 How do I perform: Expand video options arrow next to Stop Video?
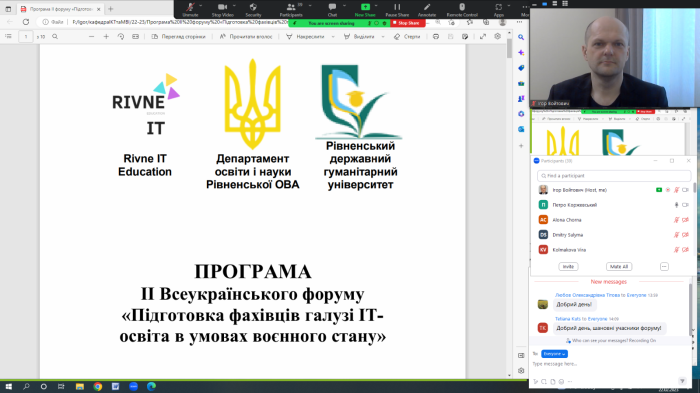click(x=234, y=6)
